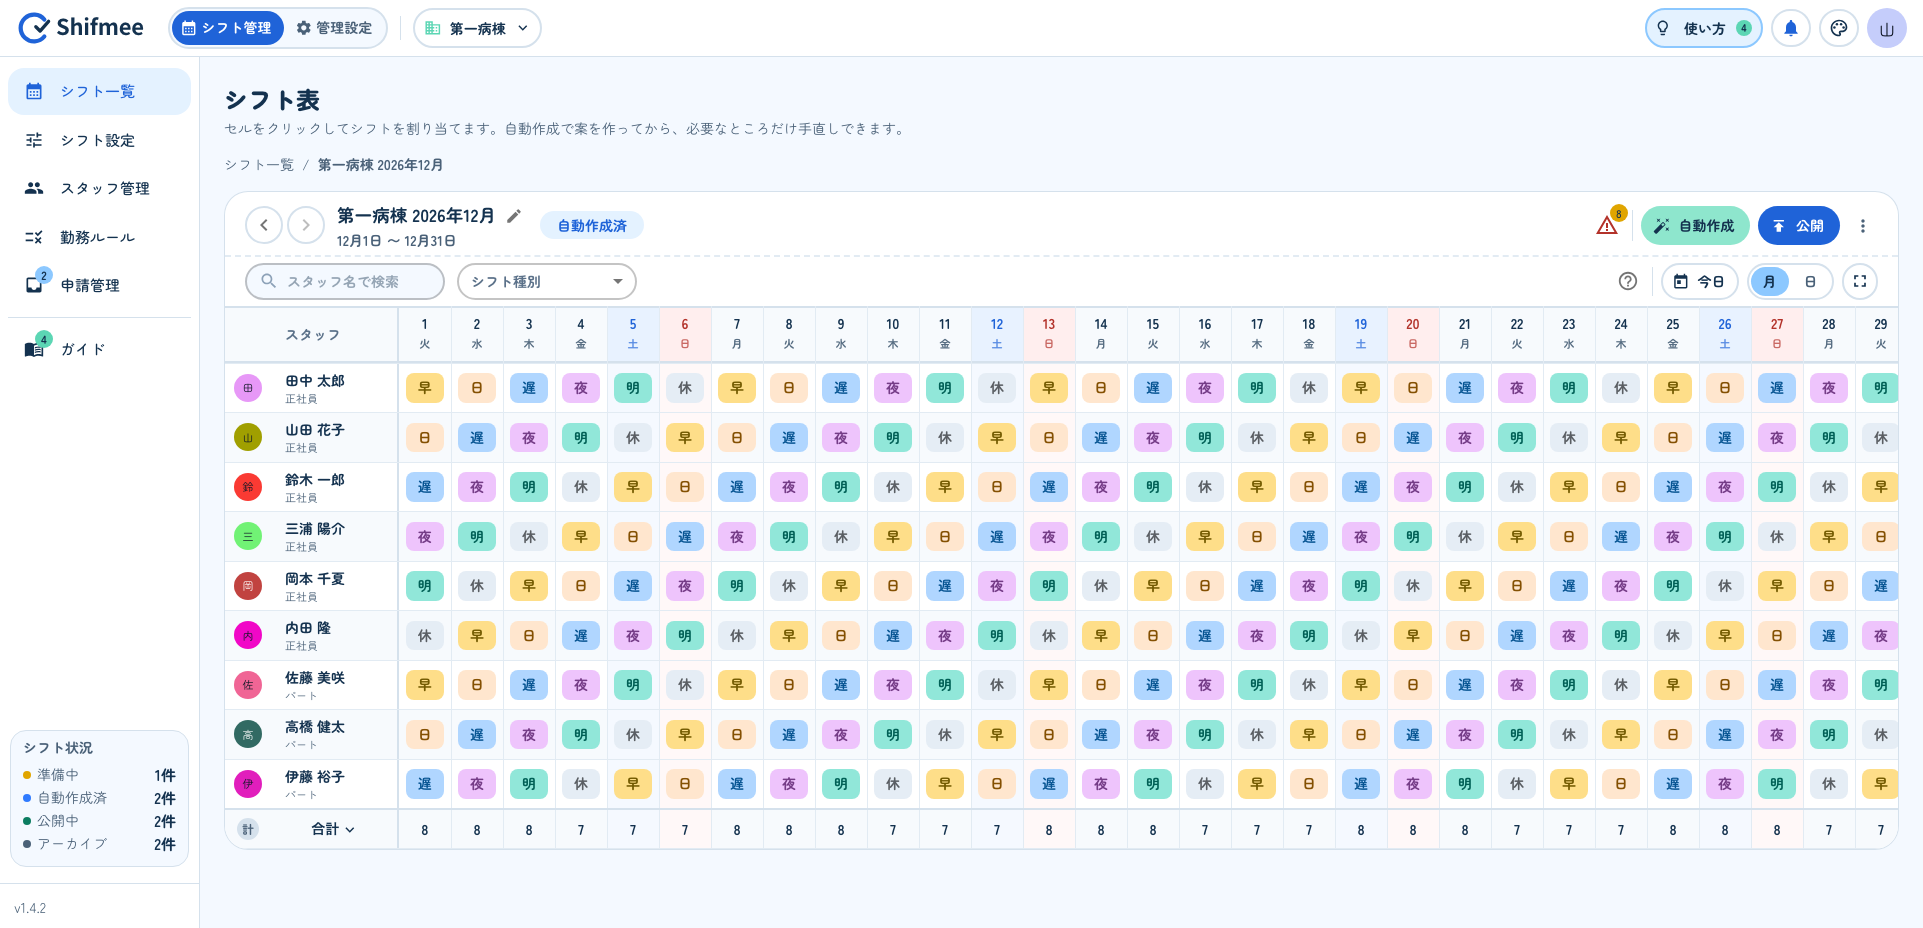
Task: Open the warning triangle alerts
Action: pyautogui.click(x=1607, y=226)
